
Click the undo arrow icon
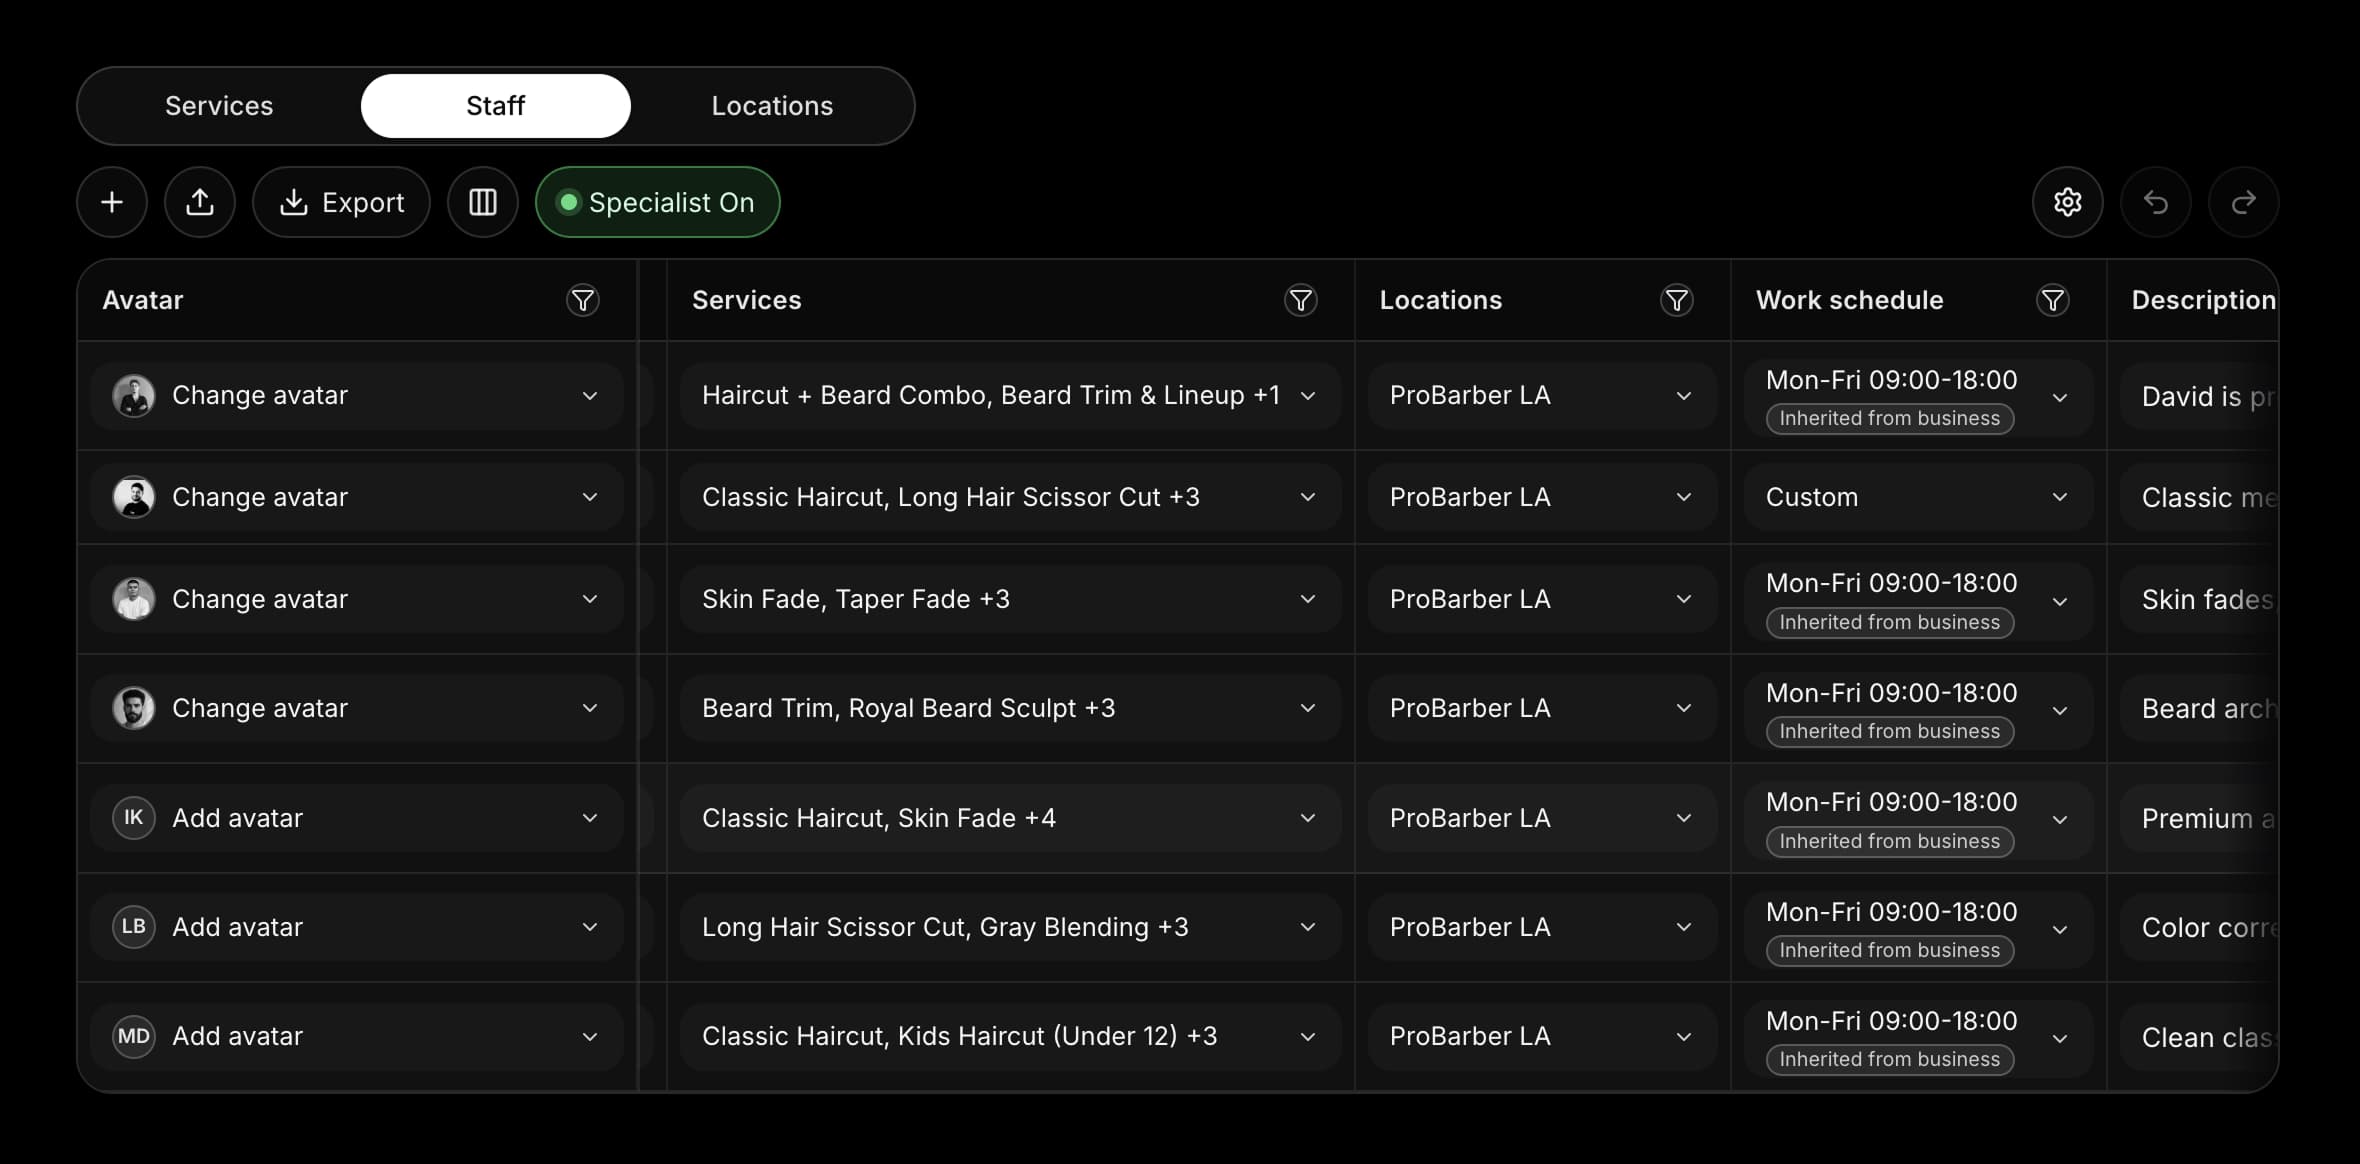pos(2155,202)
